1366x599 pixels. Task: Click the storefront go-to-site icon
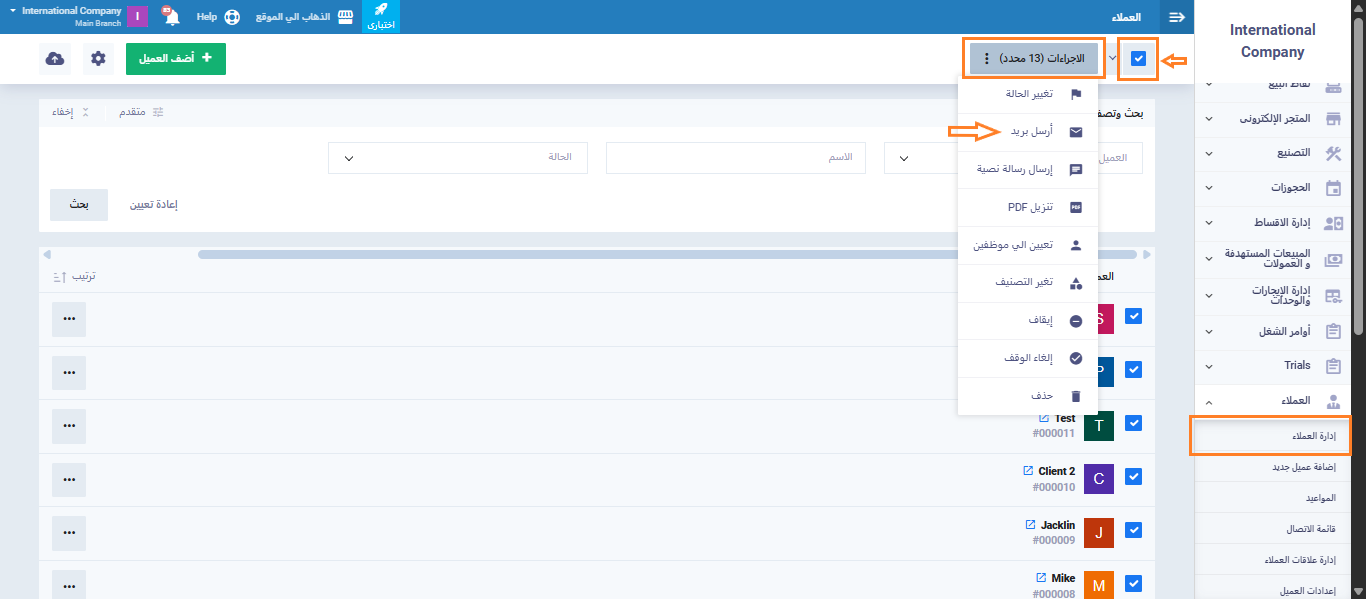pos(345,17)
